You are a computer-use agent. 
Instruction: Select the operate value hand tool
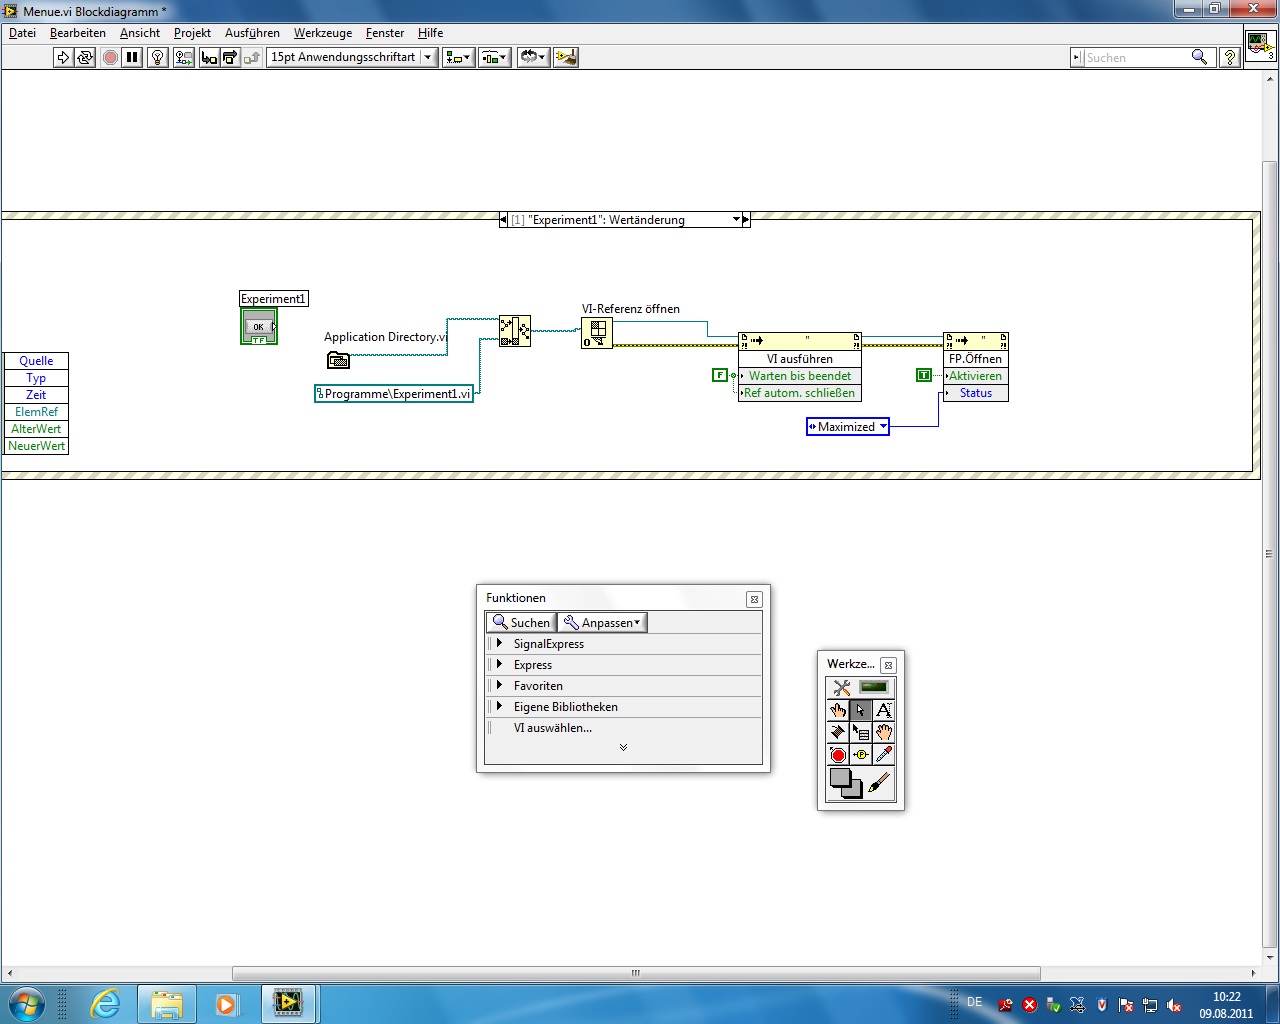click(x=838, y=710)
